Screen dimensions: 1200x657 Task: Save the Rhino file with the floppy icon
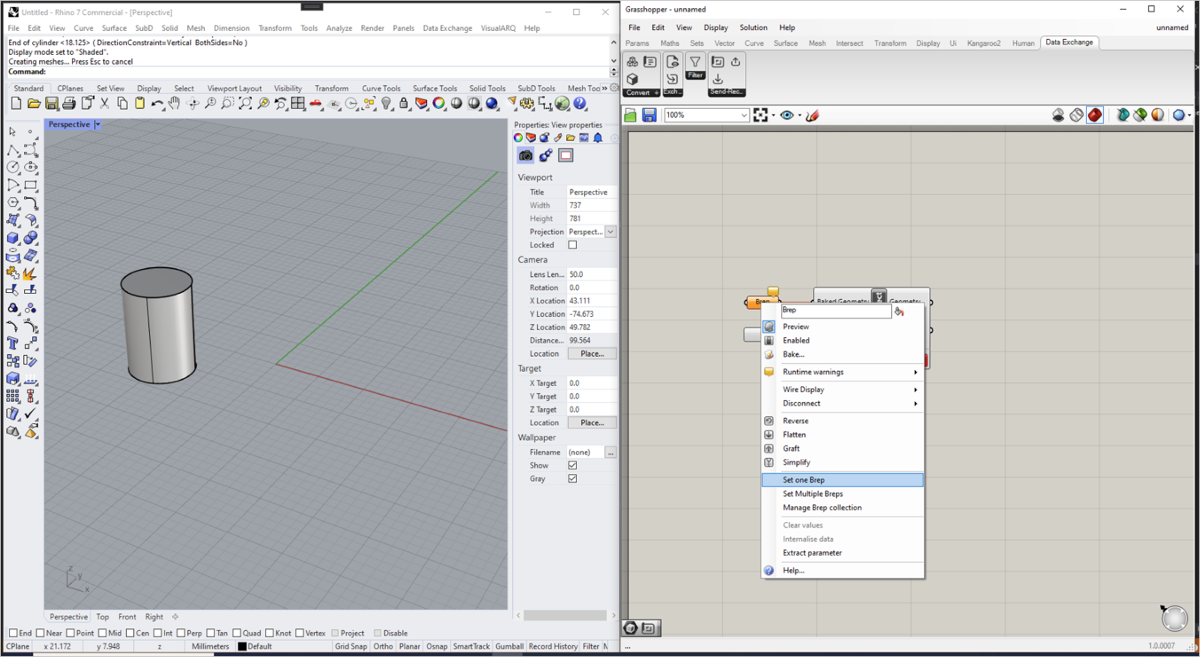(50, 104)
